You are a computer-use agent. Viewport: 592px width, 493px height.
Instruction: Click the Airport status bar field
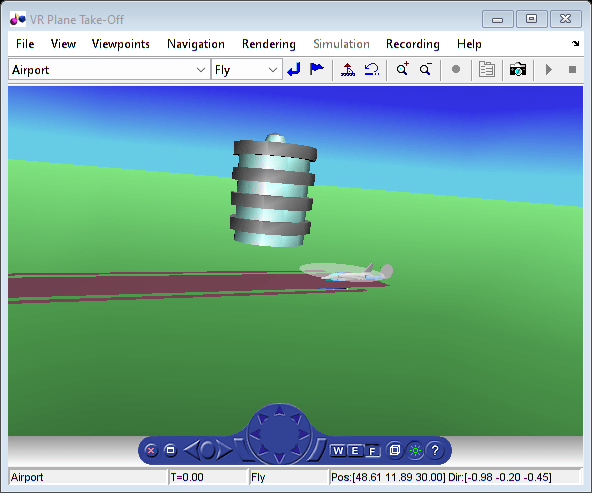pyautogui.click(x=88, y=477)
